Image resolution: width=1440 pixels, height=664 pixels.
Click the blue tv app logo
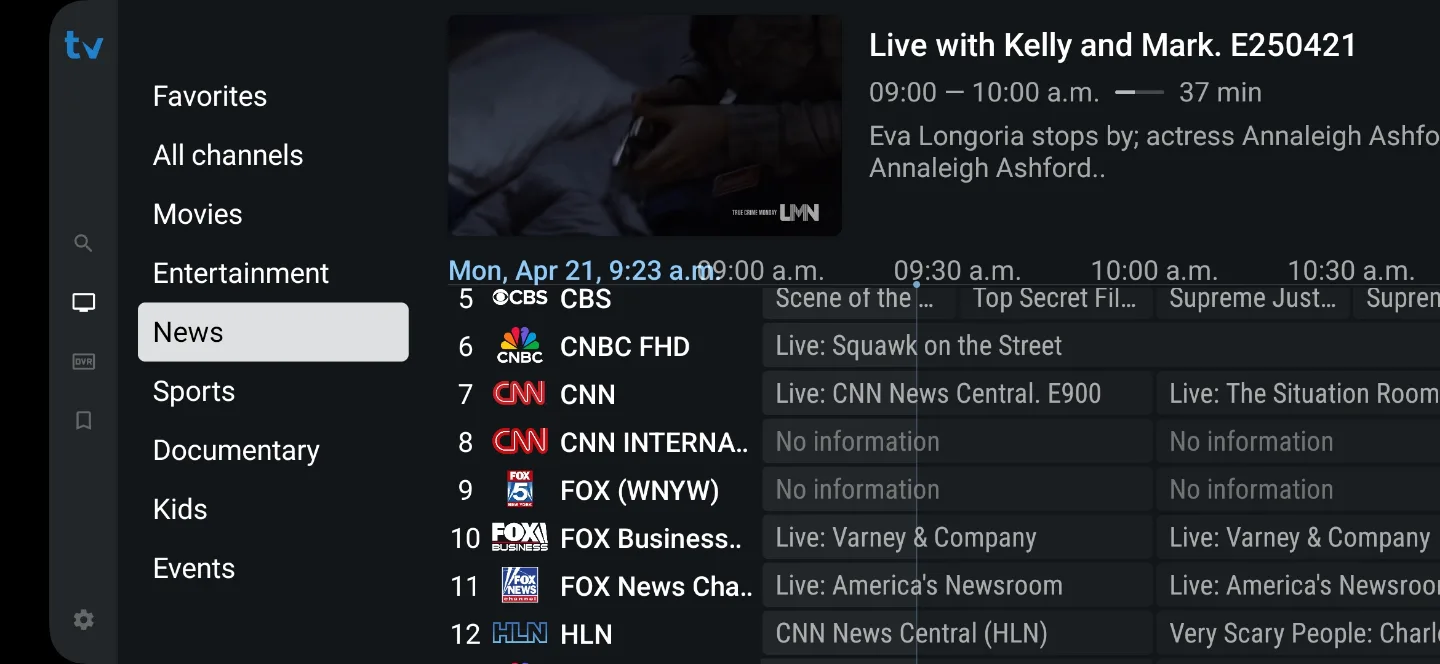point(84,45)
